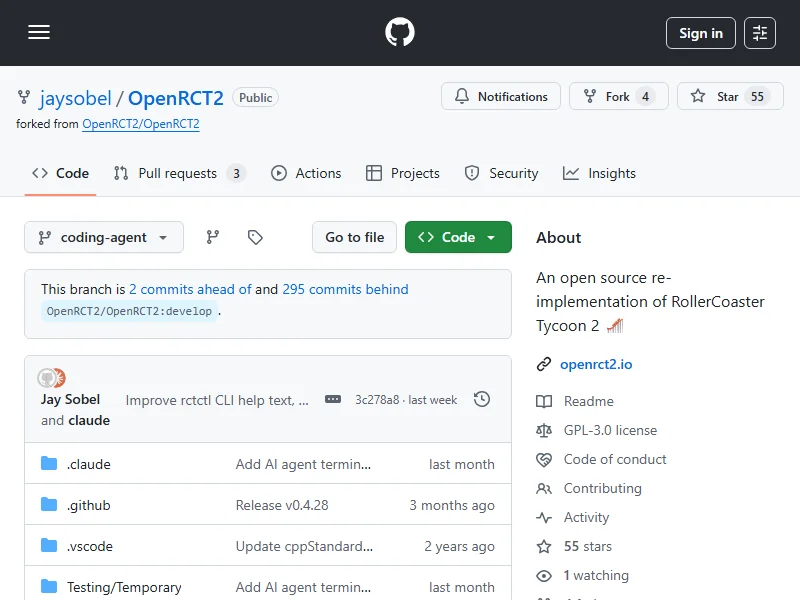
Task: Click the Sign in button
Action: [700, 33]
